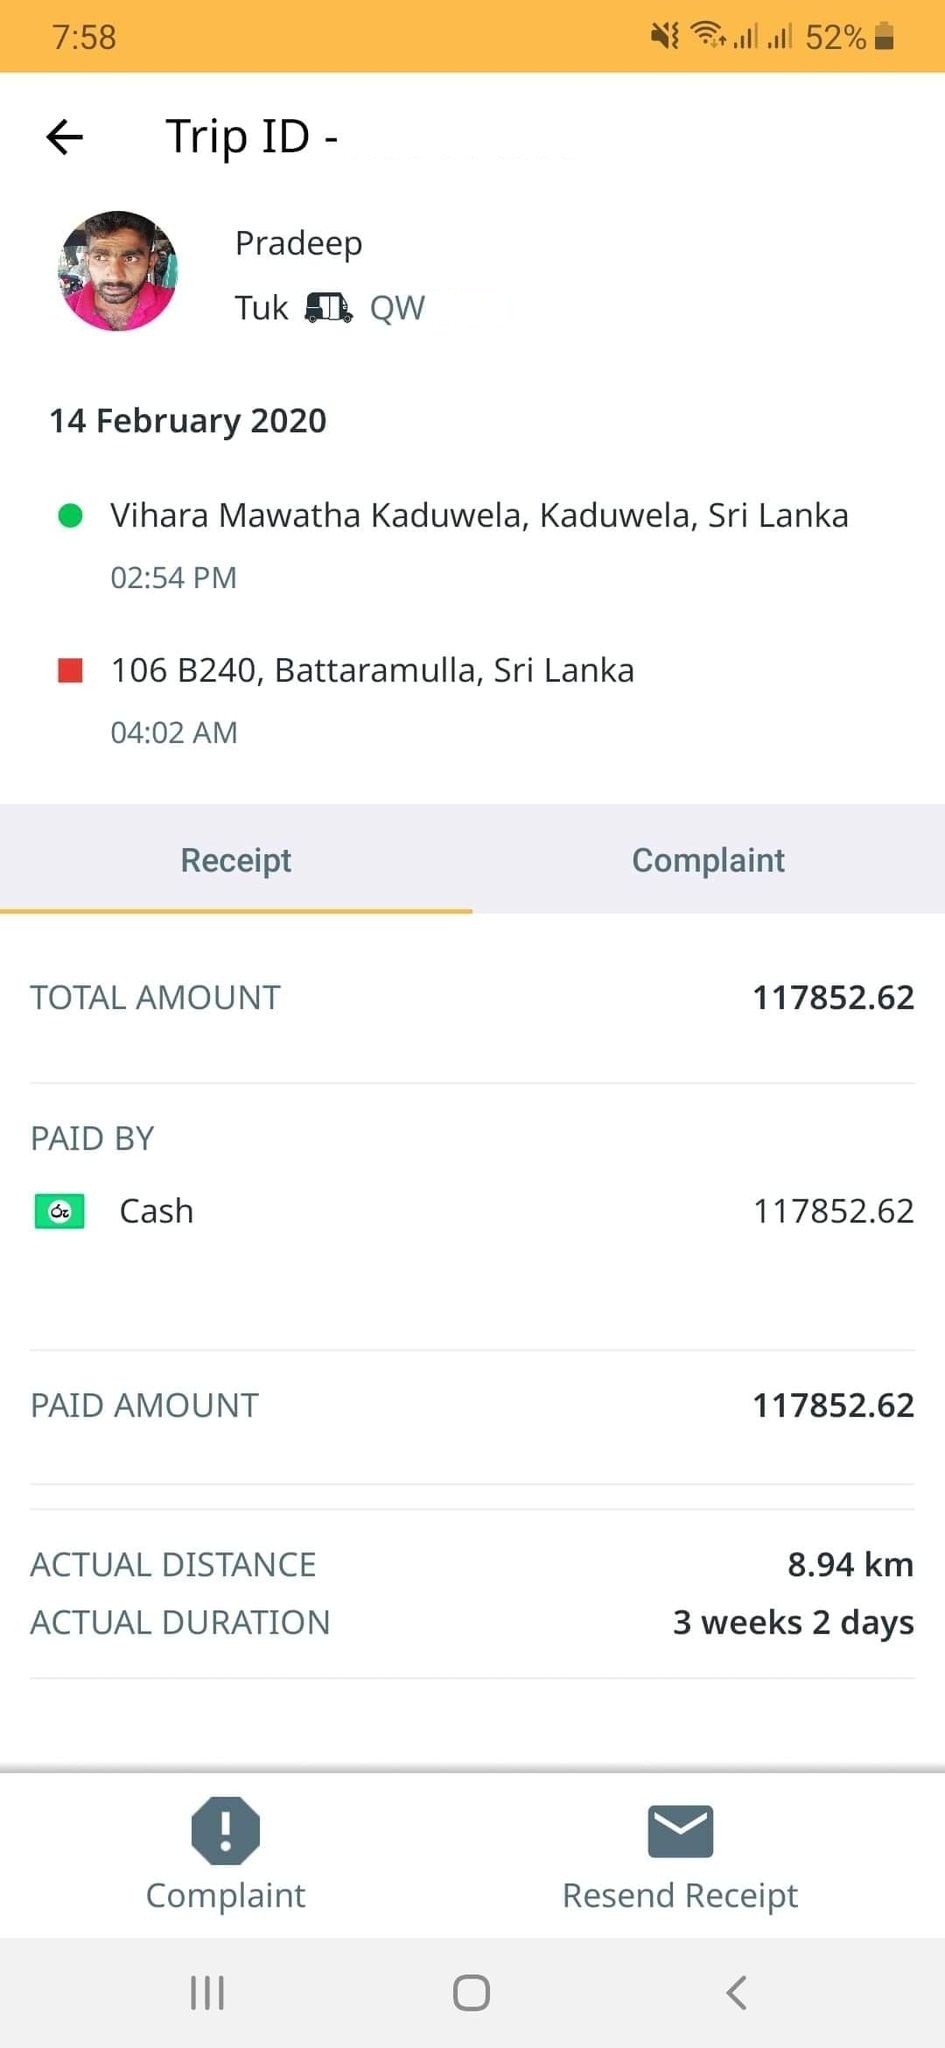Tap the Complaint label in the bottom bar
This screenshot has width=945, height=2048.
pyautogui.click(x=225, y=1895)
